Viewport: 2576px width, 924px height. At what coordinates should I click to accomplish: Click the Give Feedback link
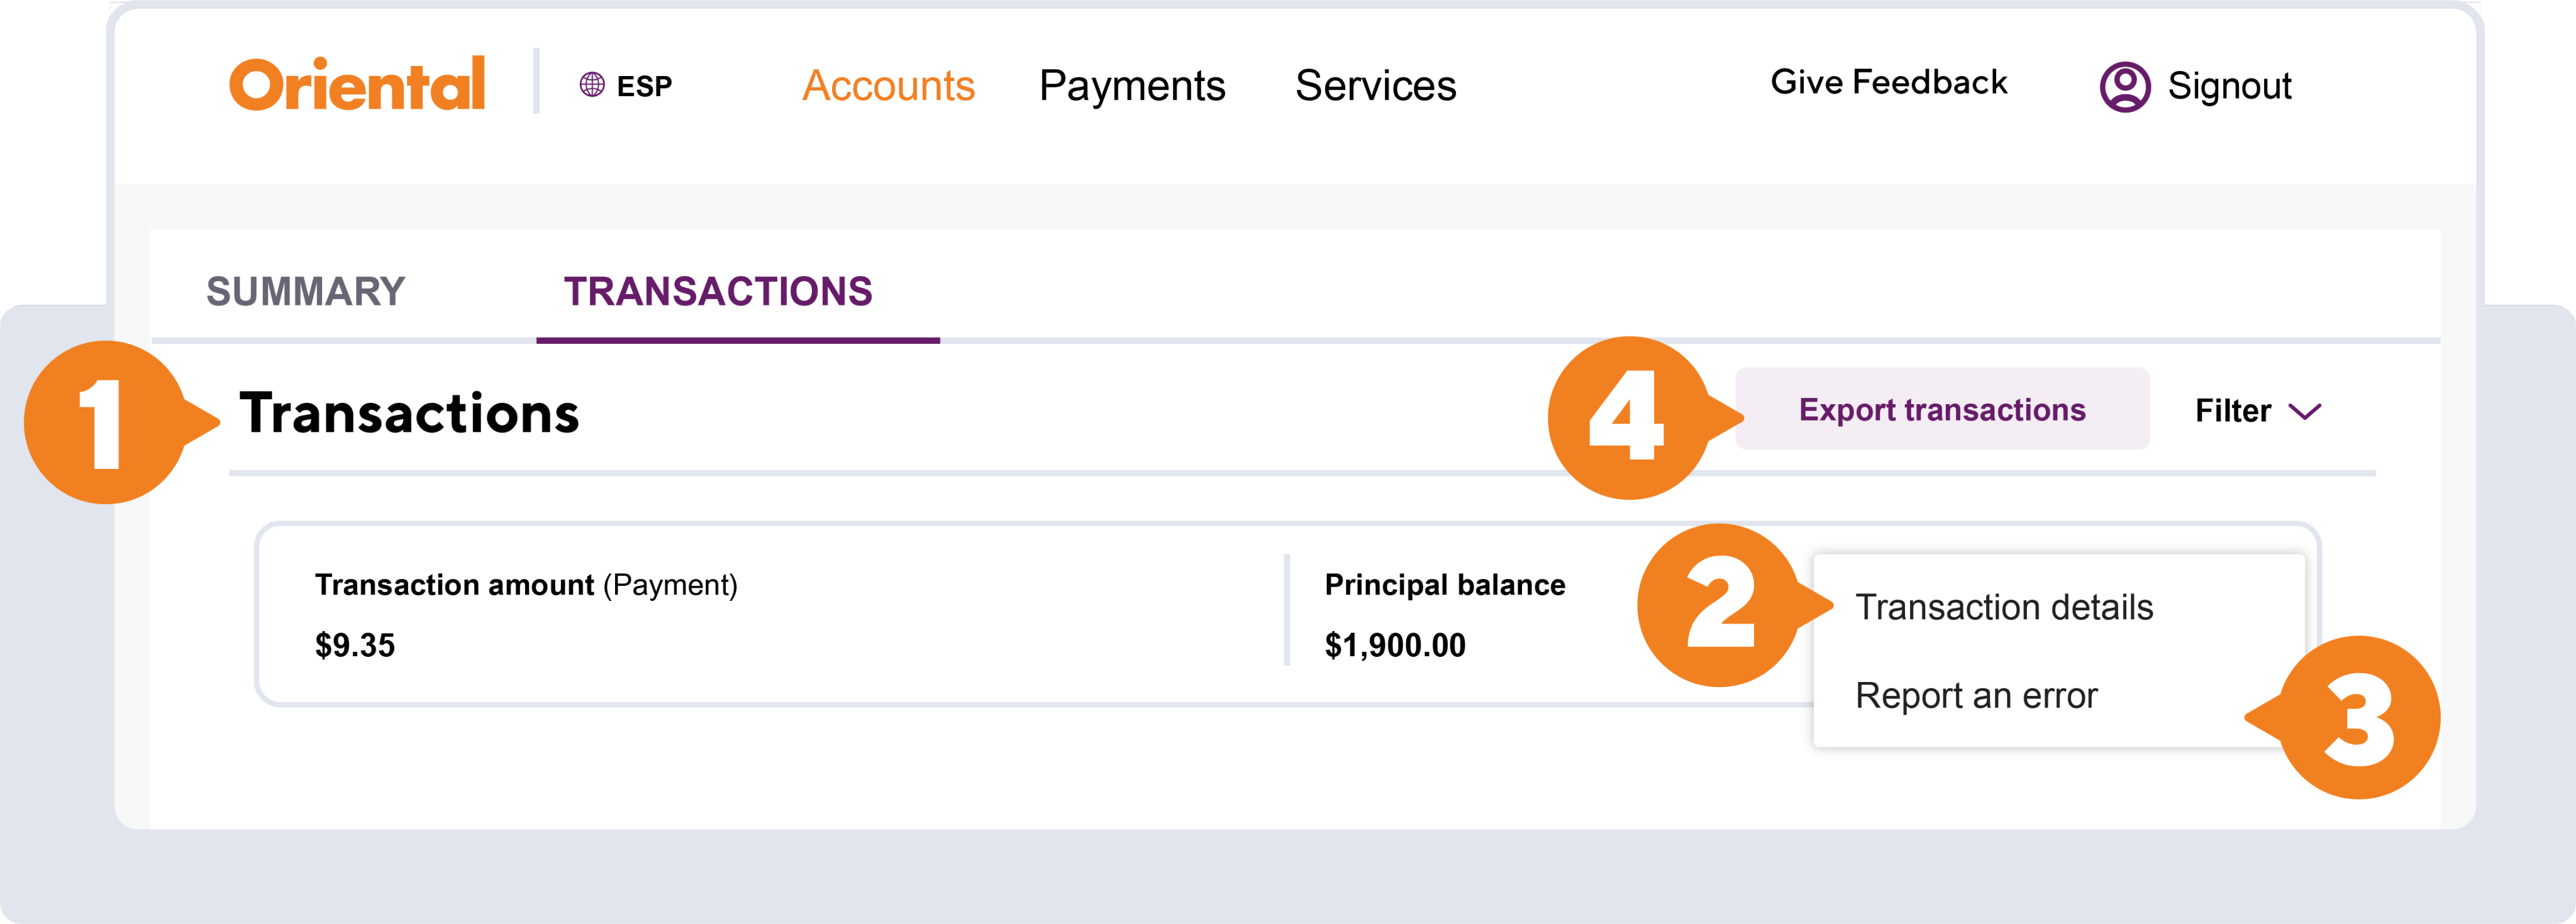point(1888,83)
